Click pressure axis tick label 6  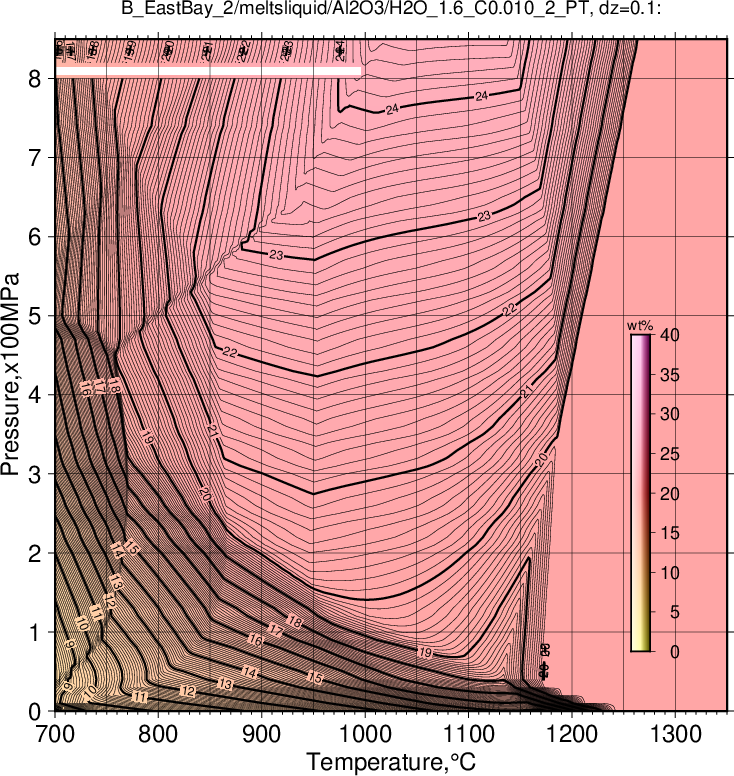(x=34, y=237)
